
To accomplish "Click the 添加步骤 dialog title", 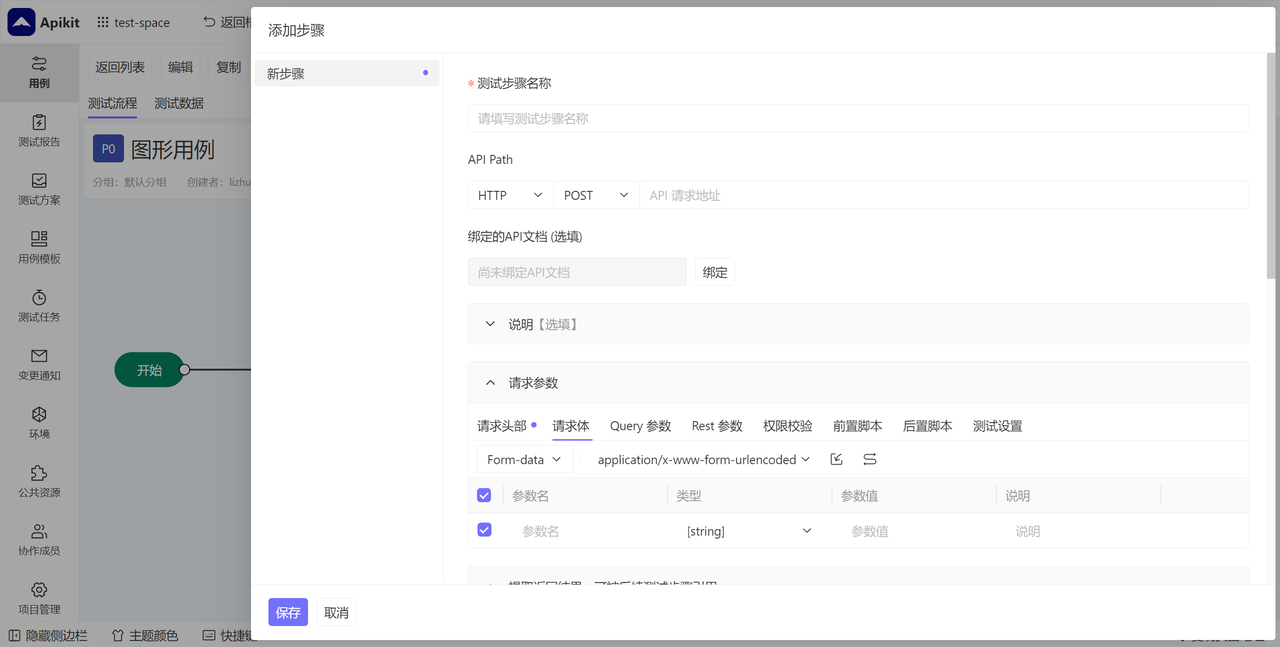I will [x=296, y=30].
